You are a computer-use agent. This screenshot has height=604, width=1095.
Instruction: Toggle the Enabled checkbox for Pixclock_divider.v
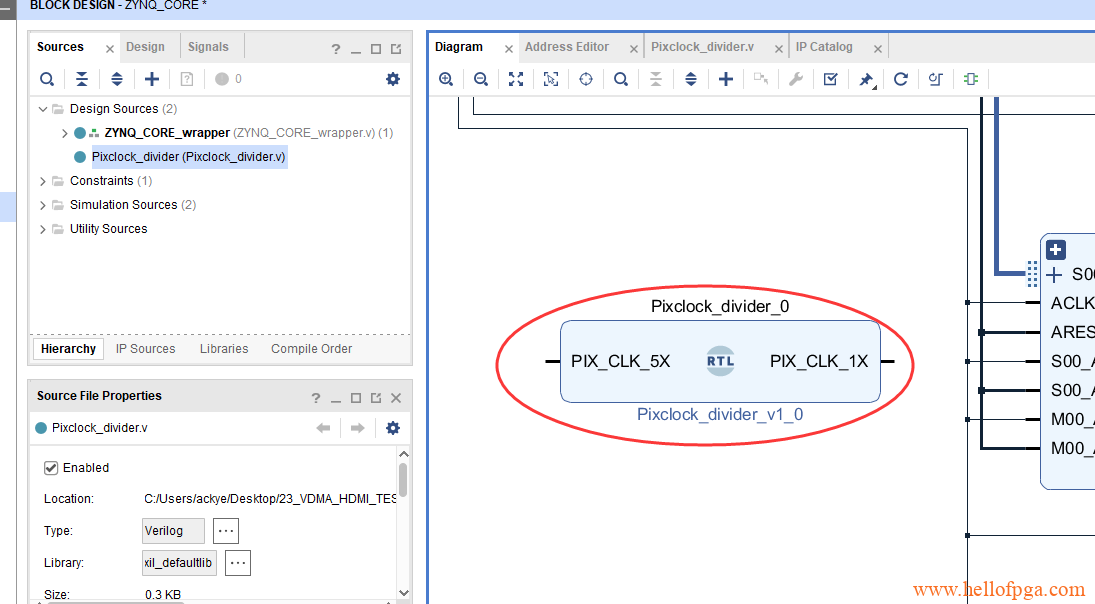point(51,468)
